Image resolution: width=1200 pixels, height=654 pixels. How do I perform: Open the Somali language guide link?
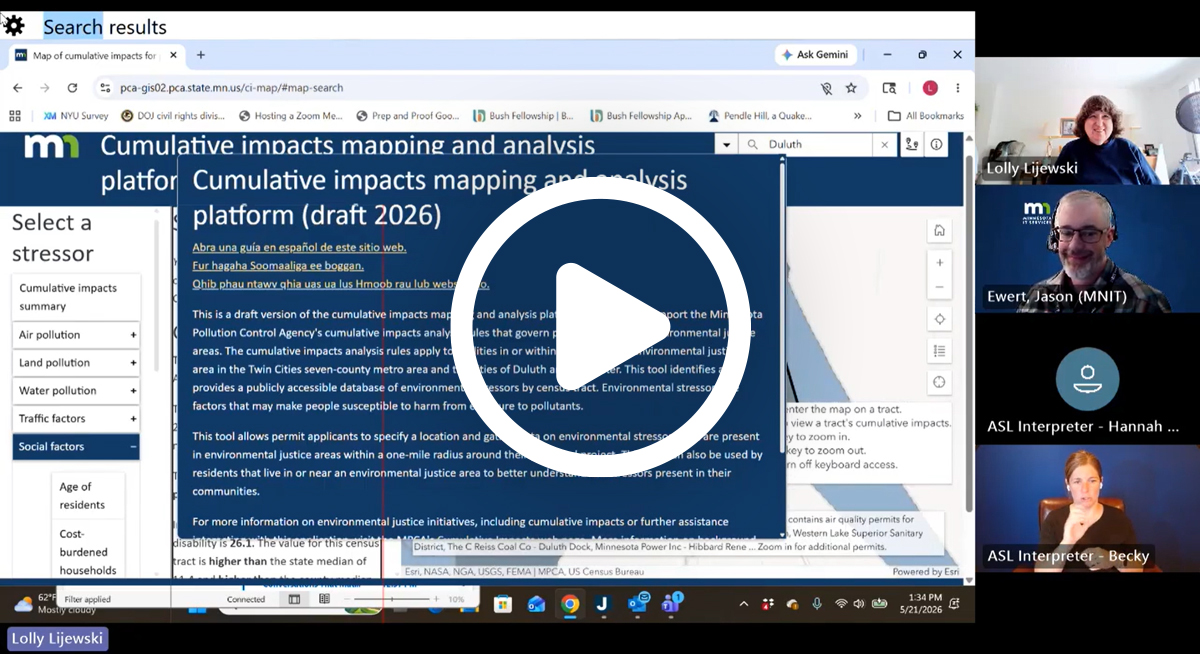(278, 266)
